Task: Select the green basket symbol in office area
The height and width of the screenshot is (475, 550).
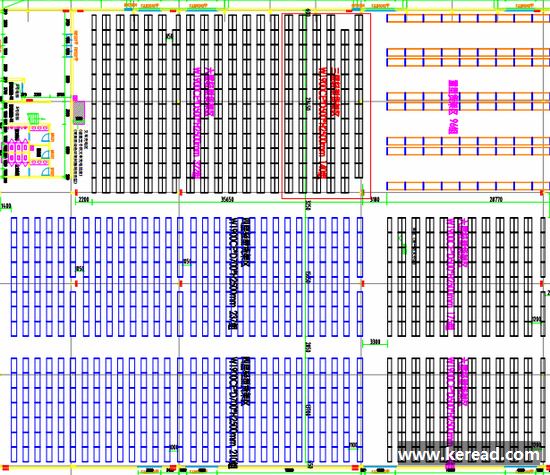Action: 33,118
